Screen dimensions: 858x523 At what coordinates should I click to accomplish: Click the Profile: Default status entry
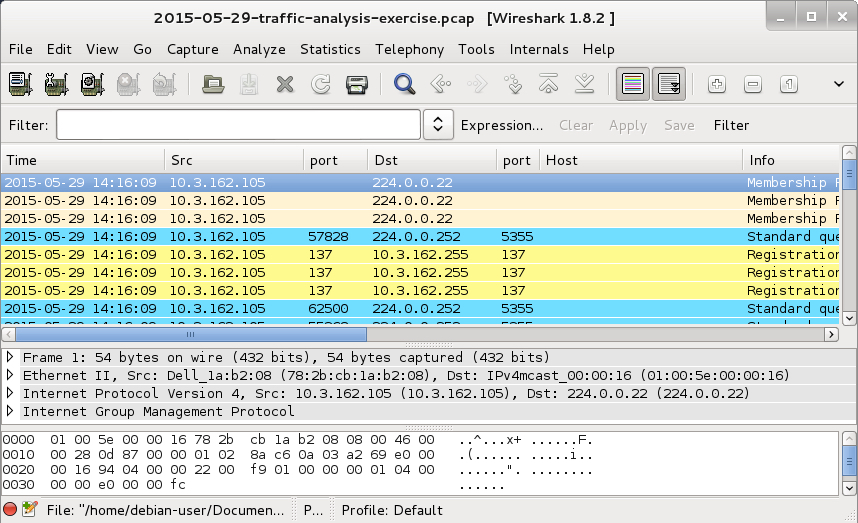point(392,510)
